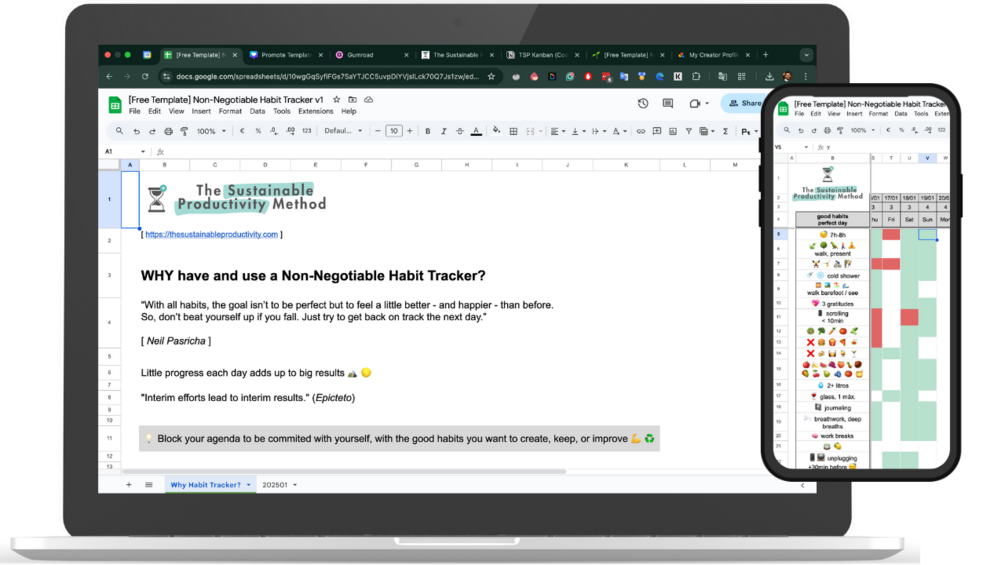The width and height of the screenshot is (1005, 565).
Task: Open the 123 number format menu in laptop toolbar
Action: click(306, 131)
